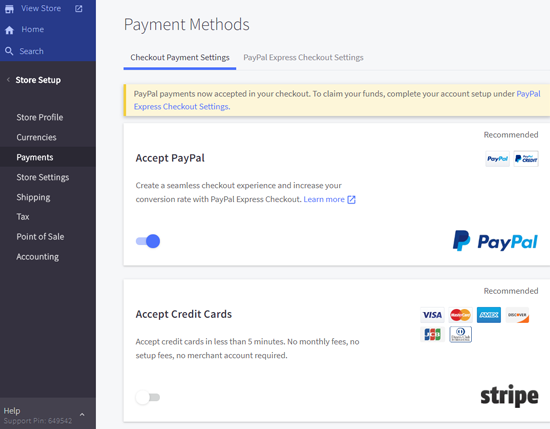
Task: Click the View Store storefront icon
Action: pyautogui.click(x=9, y=9)
